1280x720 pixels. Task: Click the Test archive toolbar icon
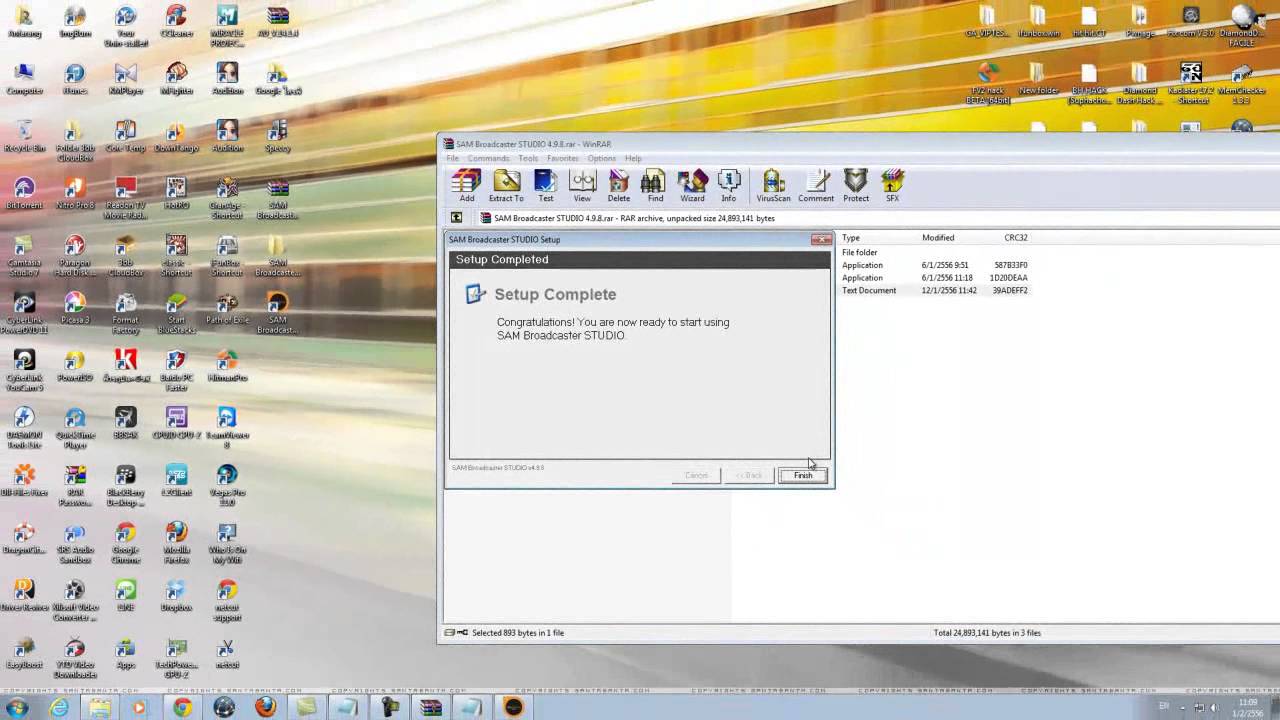[545, 186]
